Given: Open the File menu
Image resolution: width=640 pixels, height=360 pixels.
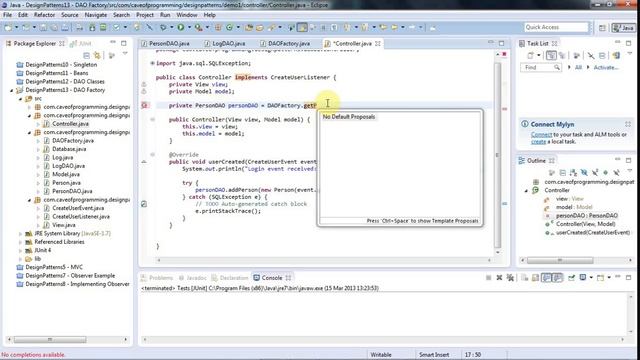Looking at the screenshot, I should tap(7, 15).
